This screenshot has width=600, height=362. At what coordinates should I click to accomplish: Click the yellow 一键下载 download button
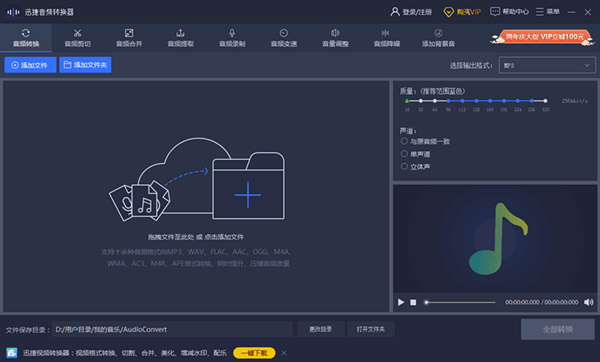(254, 353)
